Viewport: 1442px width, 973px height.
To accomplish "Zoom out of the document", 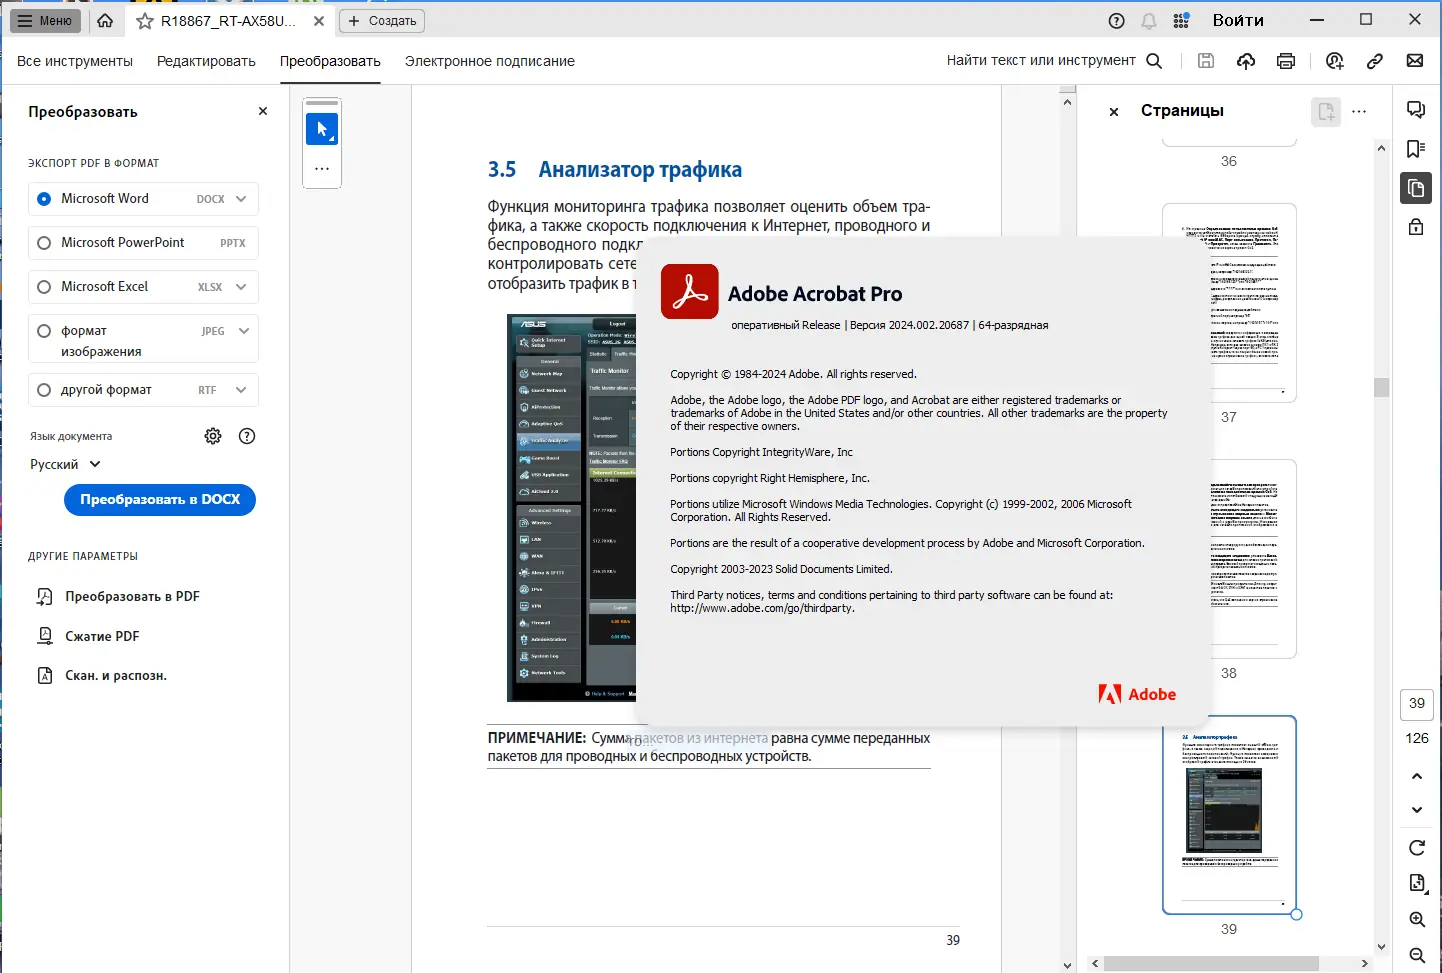I will [x=1417, y=956].
